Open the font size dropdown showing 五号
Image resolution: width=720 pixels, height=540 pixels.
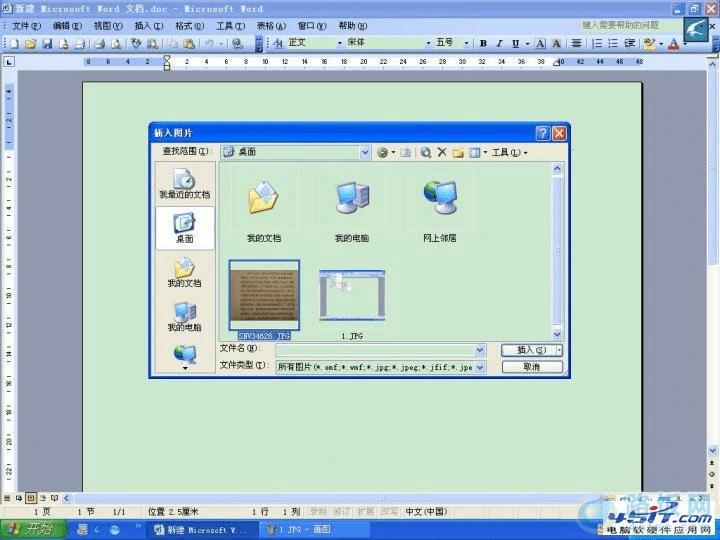[x=466, y=43]
